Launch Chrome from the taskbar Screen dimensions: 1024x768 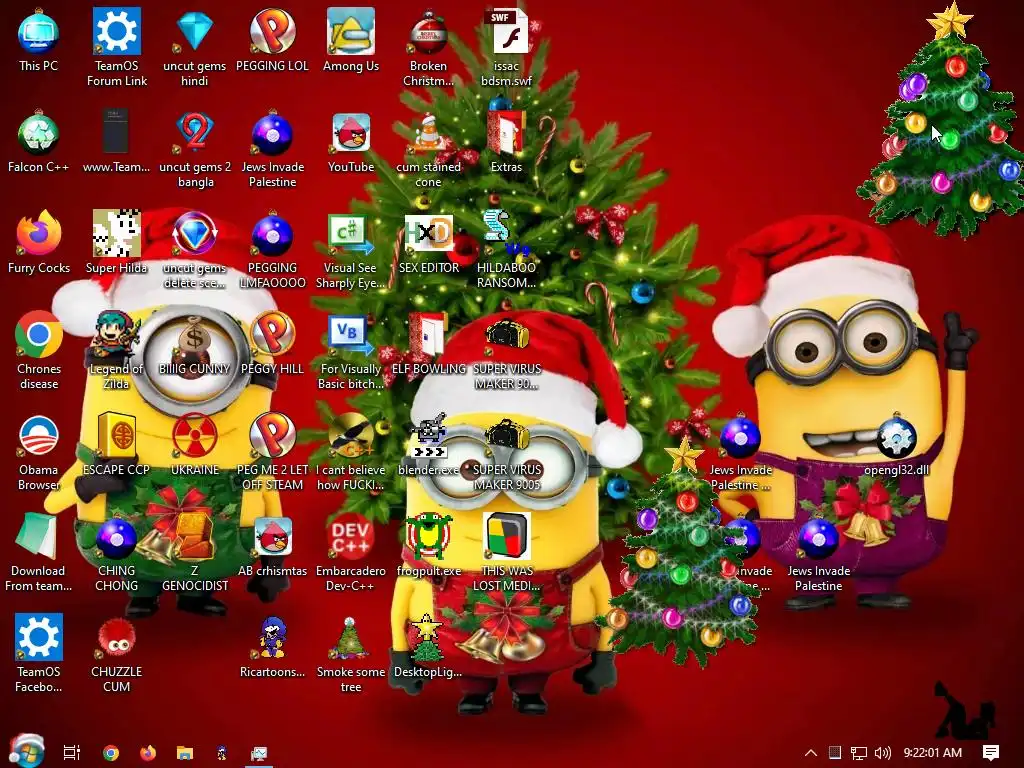pos(111,752)
